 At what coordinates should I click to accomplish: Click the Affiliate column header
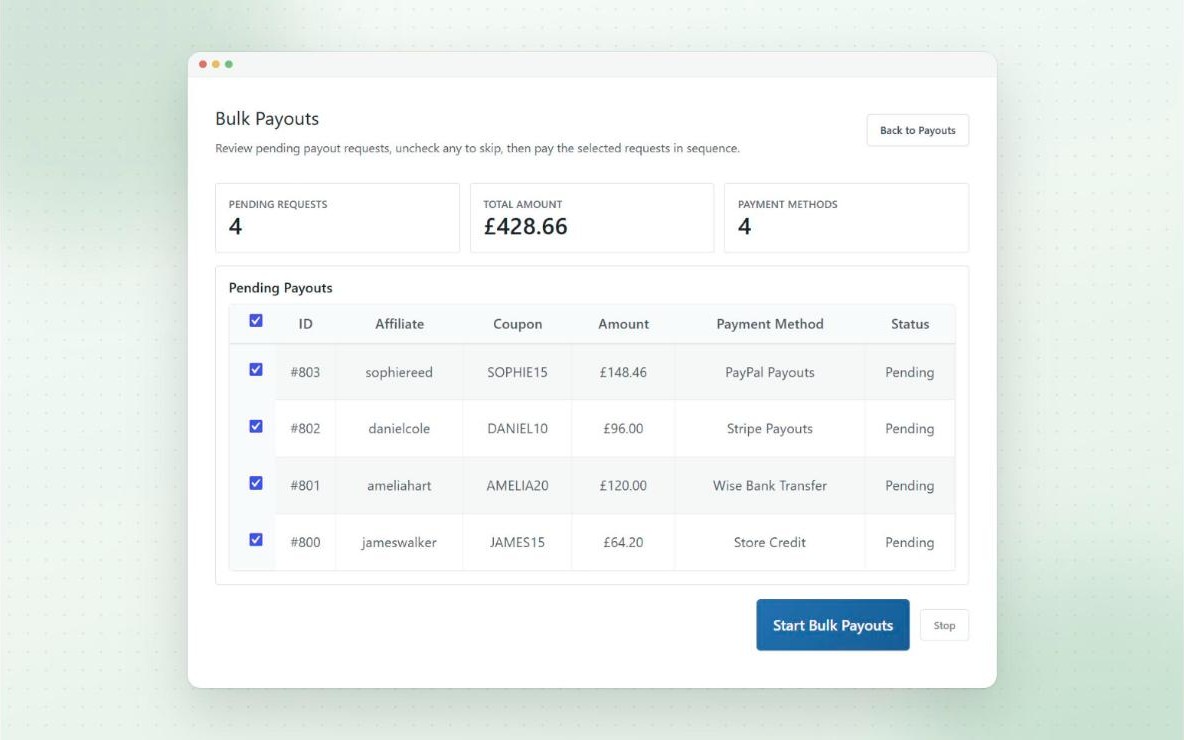pyautogui.click(x=399, y=324)
